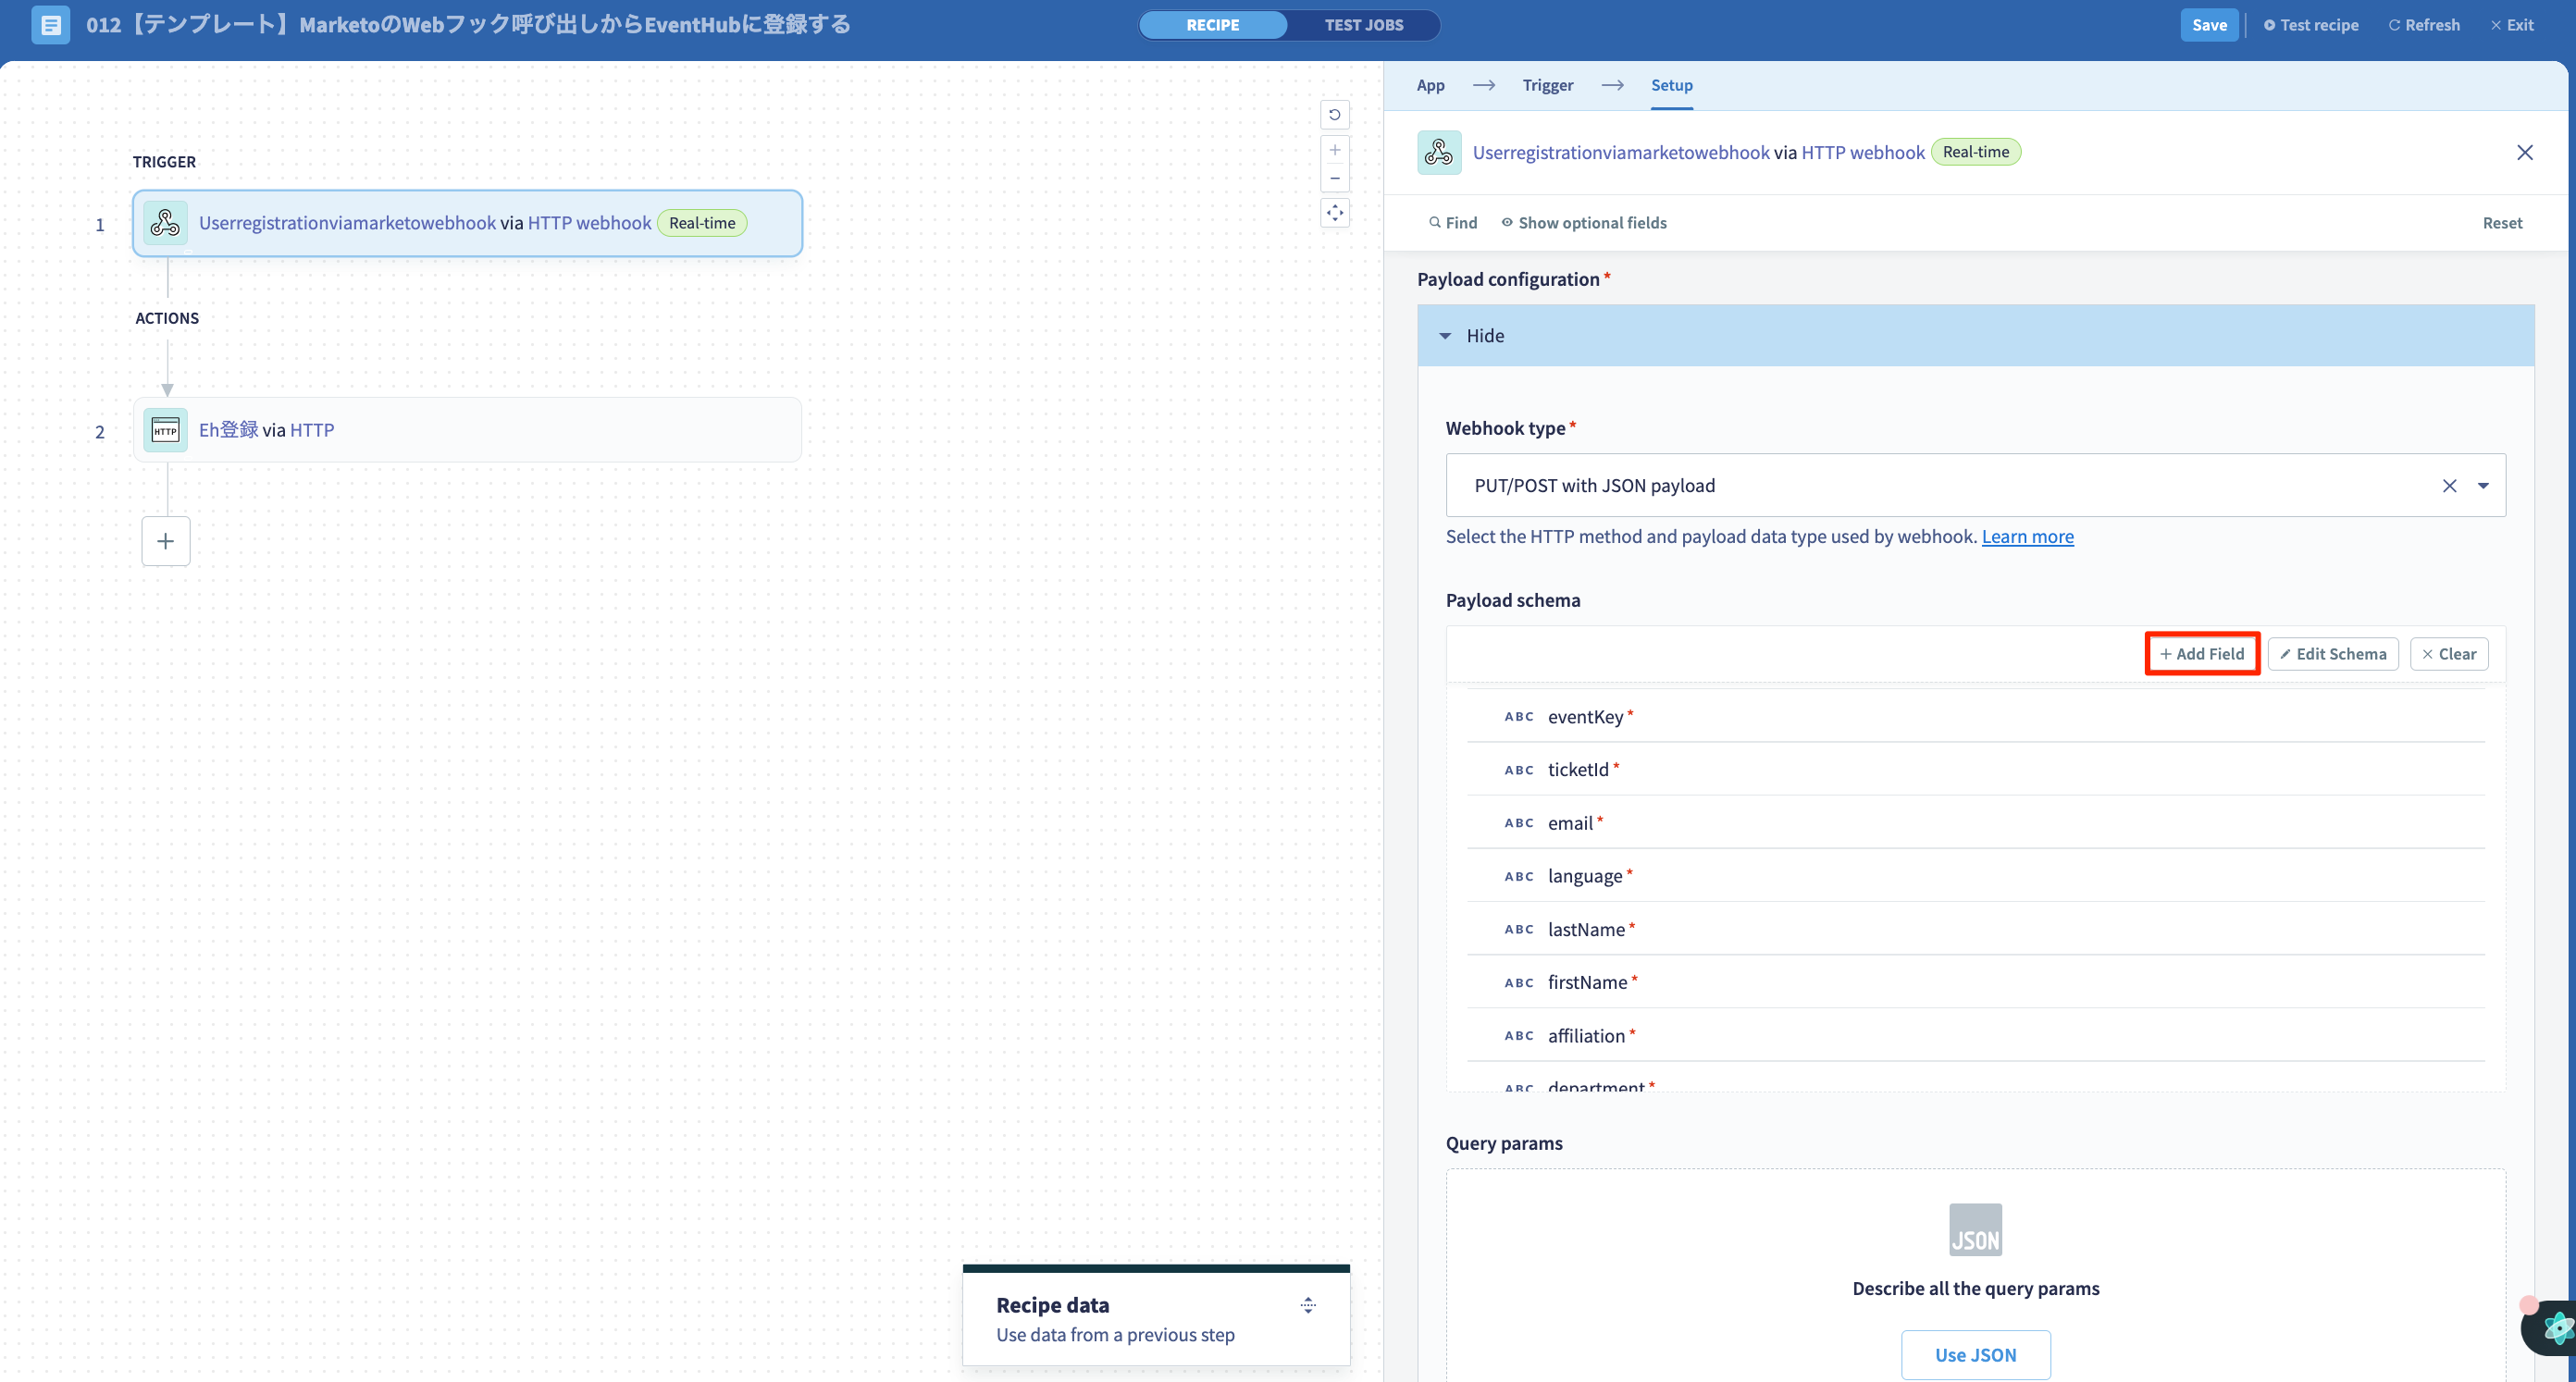Click the ABC type icon beside ticketId
The height and width of the screenshot is (1382, 2576).
click(1519, 770)
